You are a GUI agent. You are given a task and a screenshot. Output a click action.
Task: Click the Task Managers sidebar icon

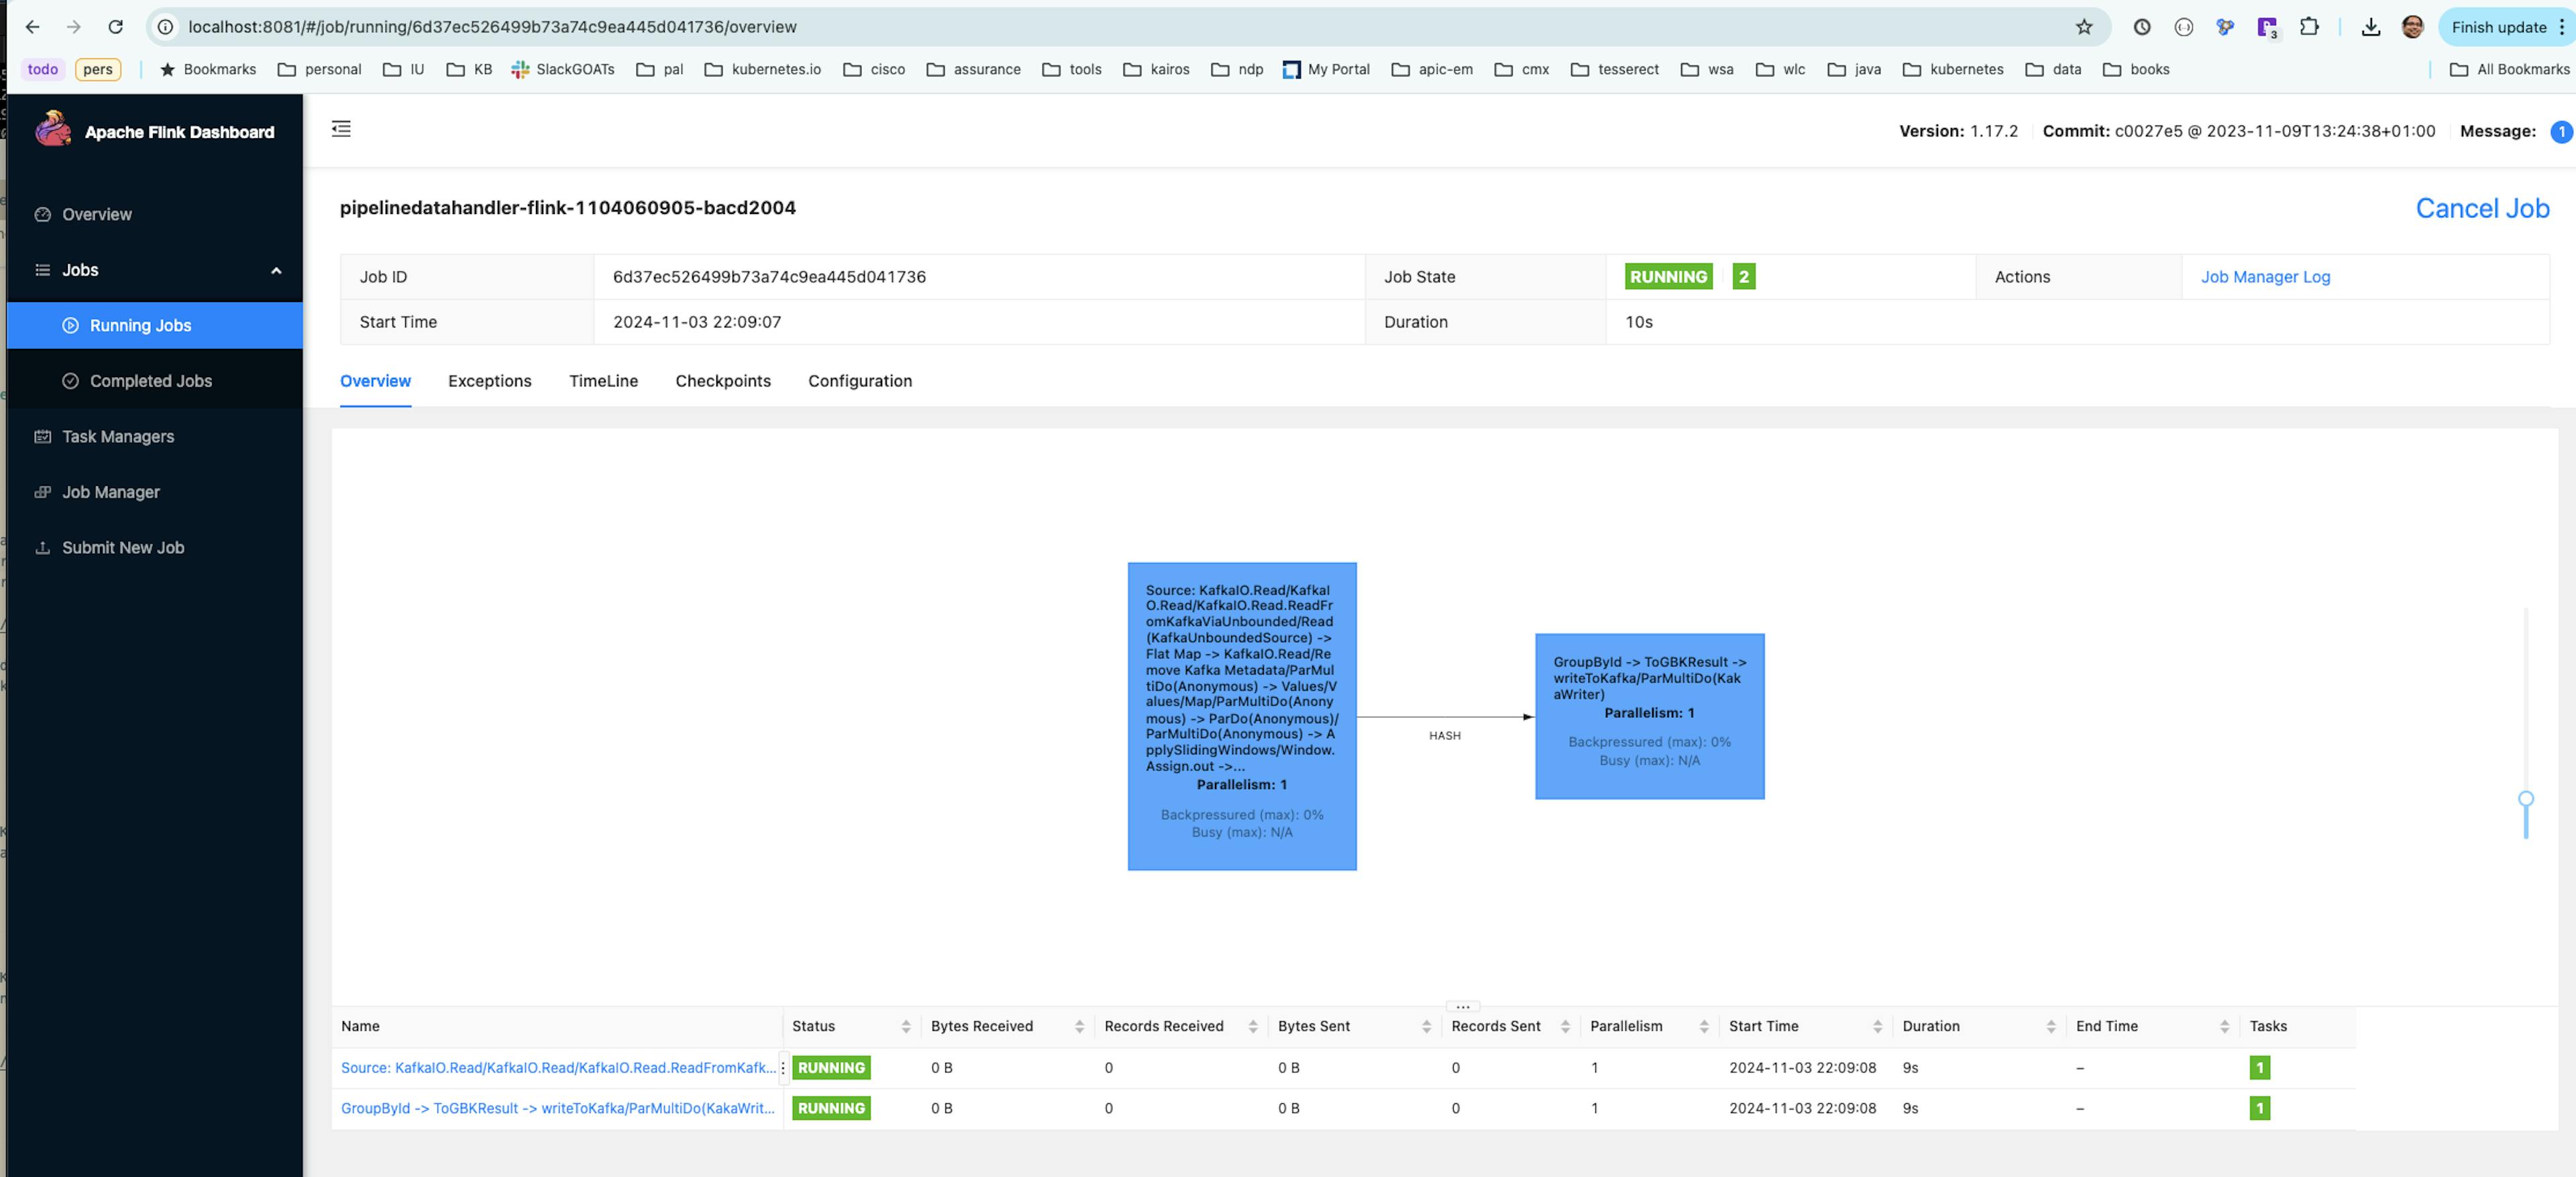click(43, 436)
